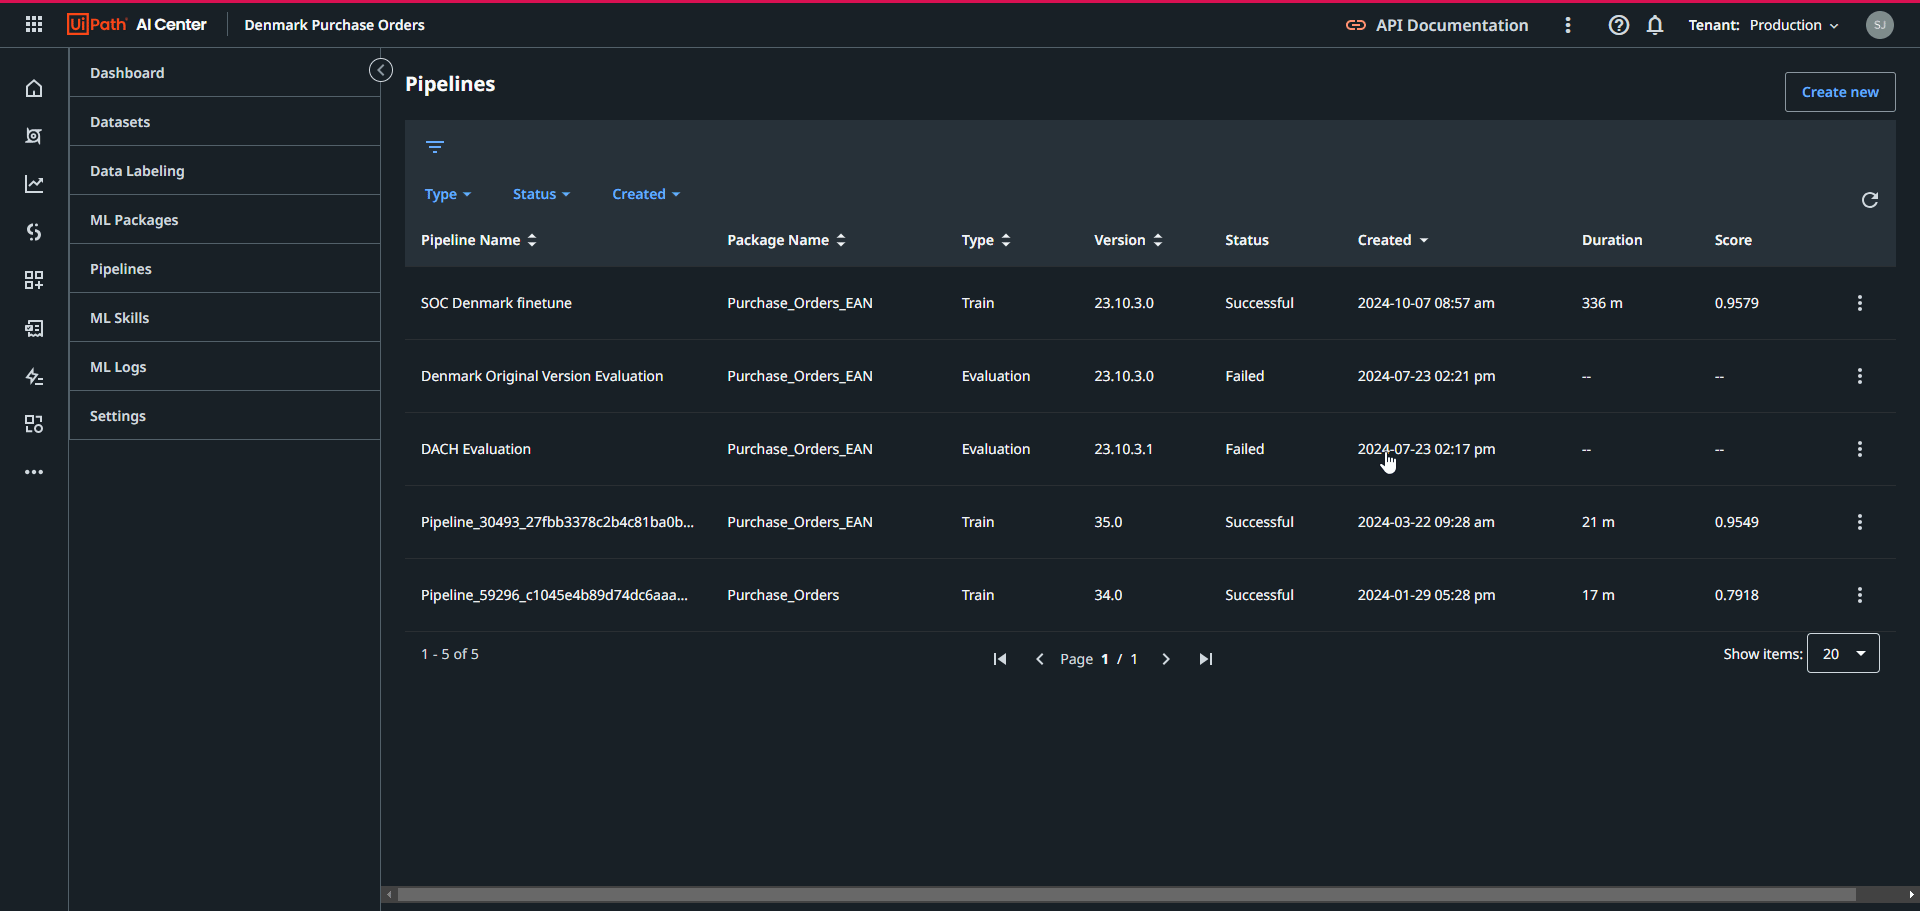Switch to the ML Logs section
The height and width of the screenshot is (911, 1920).
pyautogui.click(x=117, y=367)
